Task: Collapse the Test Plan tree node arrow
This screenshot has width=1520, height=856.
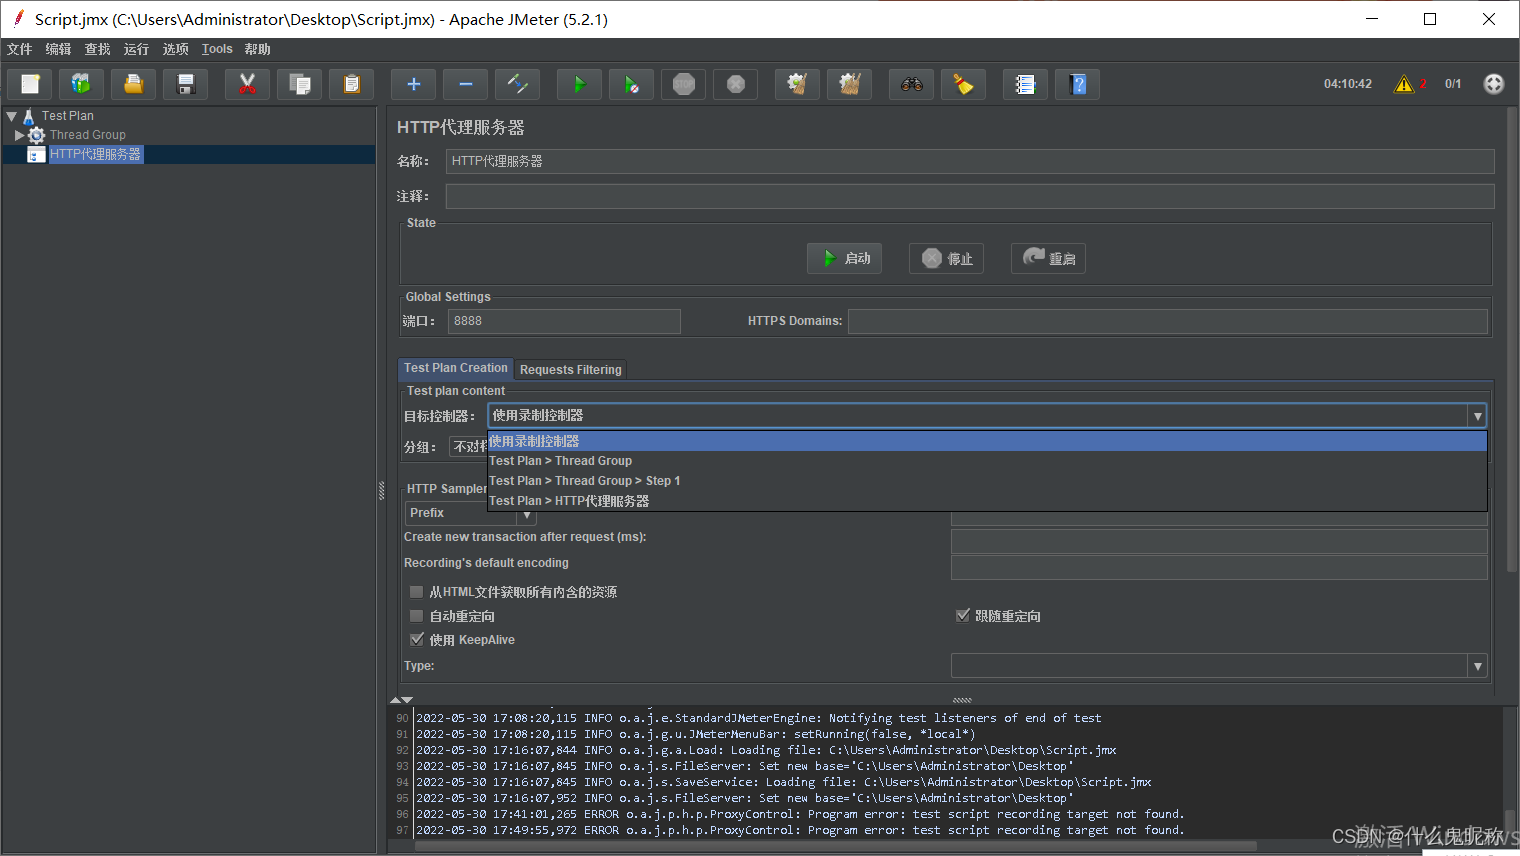Action: (12, 116)
